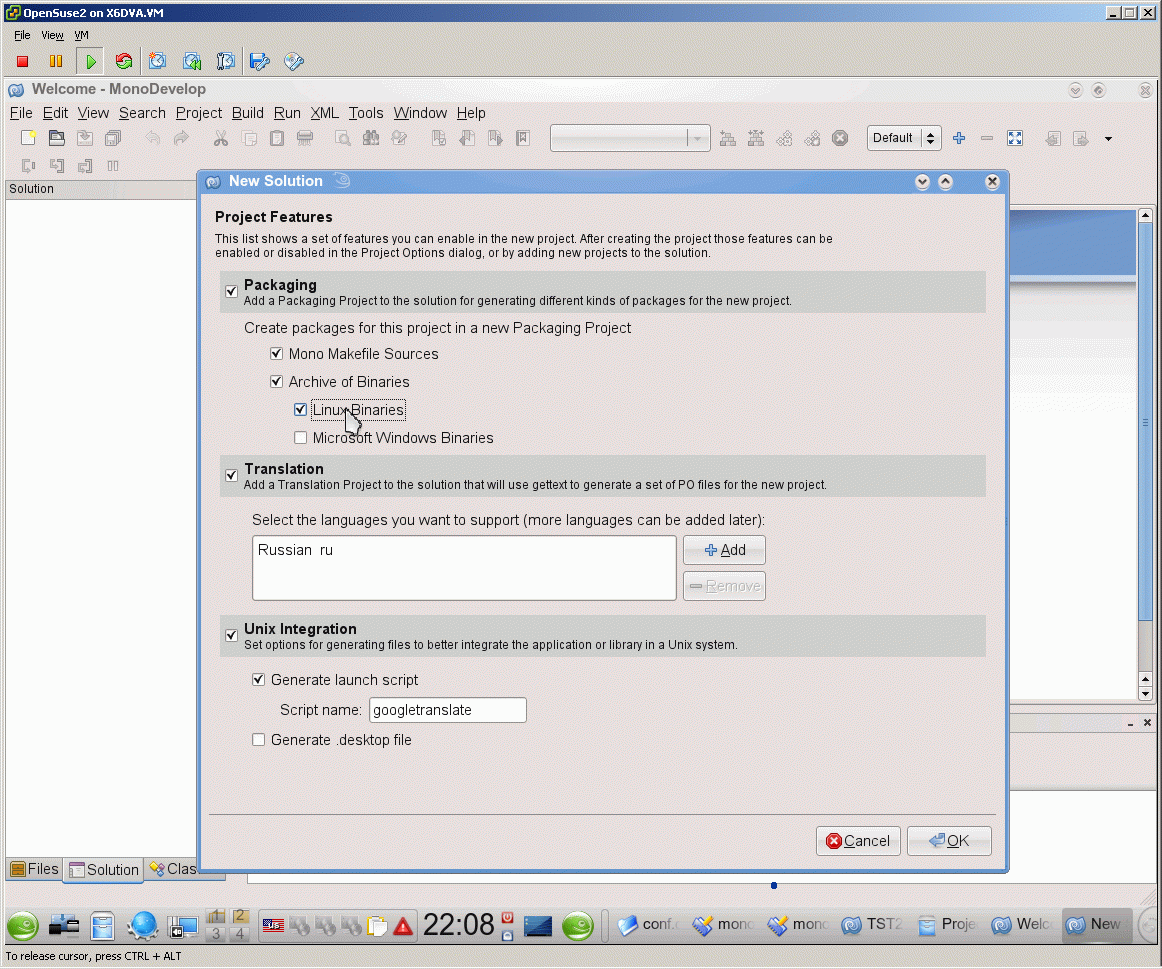Switch to TST2 taskbar window

point(873,925)
